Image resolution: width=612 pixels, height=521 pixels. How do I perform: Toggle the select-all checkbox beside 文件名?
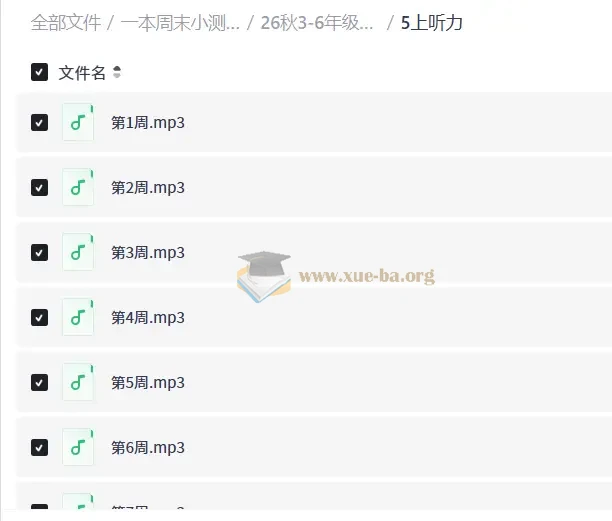coord(39,72)
